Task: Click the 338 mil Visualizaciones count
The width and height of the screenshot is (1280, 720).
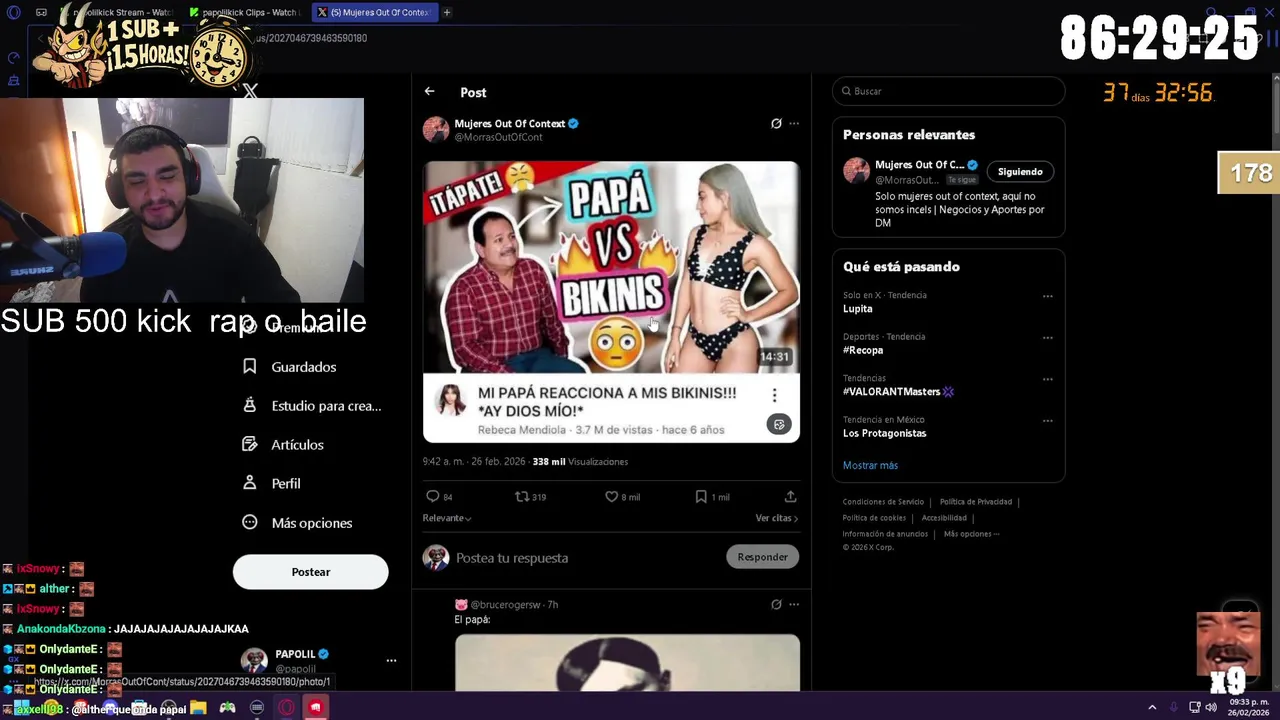Action: tap(580, 462)
